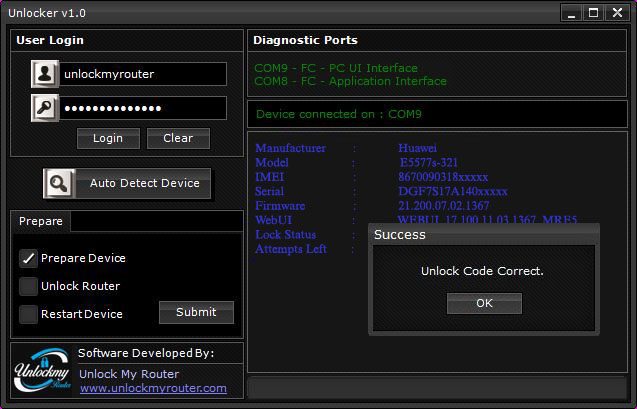Click the Huawei manufacturer value
Image resolution: width=637 pixels, height=409 pixels.
(x=418, y=148)
